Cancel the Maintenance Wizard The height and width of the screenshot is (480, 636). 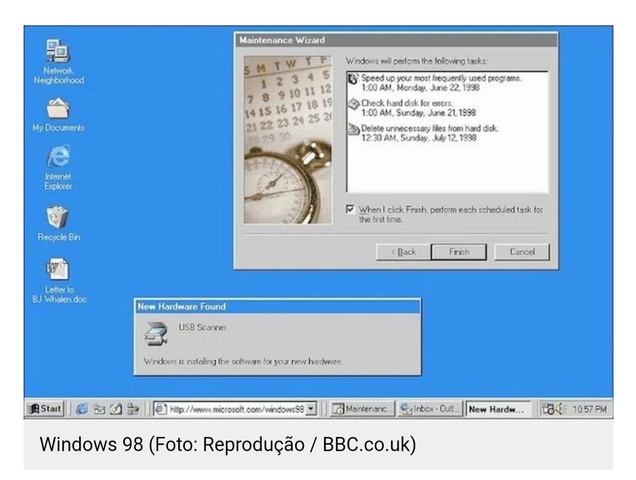click(x=522, y=252)
